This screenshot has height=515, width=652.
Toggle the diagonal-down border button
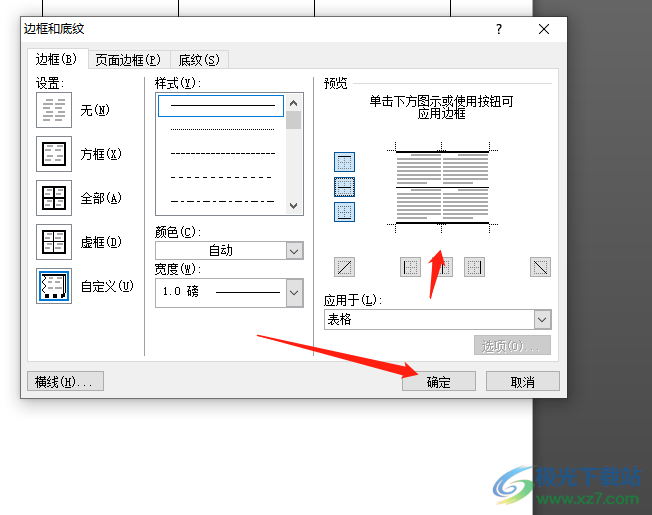[541, 267]
